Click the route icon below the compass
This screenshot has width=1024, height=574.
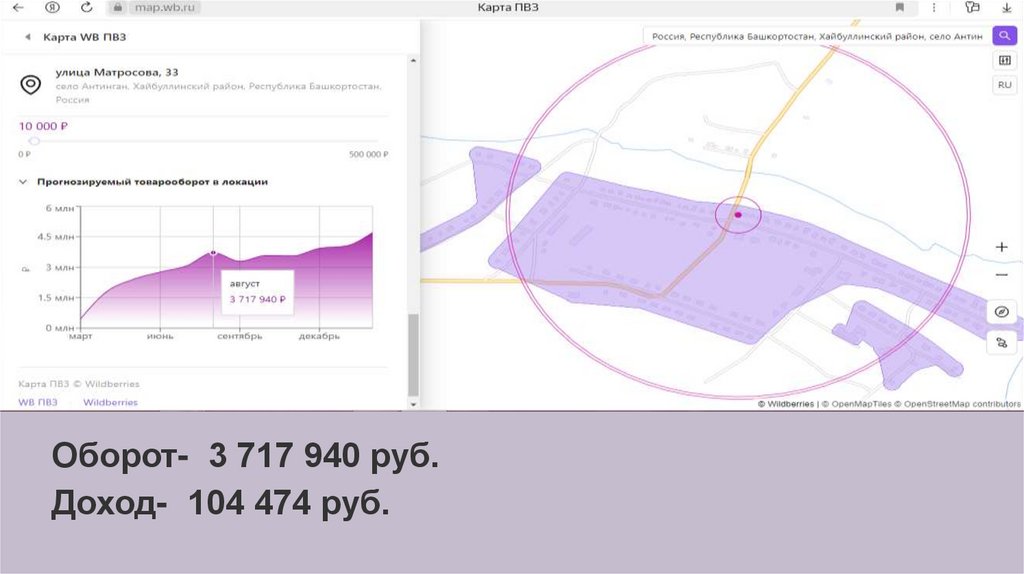(1001, 343)
